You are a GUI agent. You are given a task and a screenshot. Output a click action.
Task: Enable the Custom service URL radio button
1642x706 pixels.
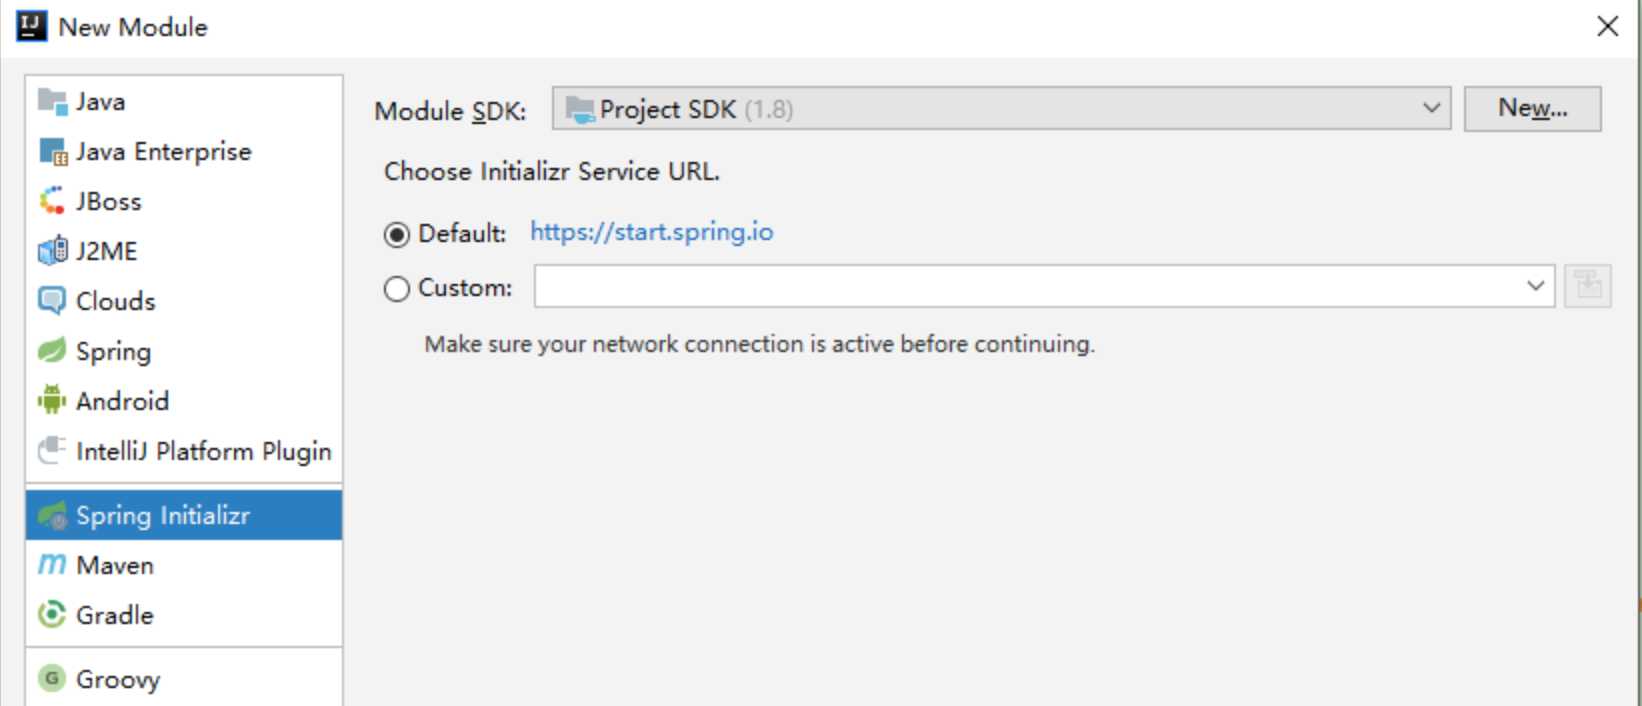click(397, 289)
